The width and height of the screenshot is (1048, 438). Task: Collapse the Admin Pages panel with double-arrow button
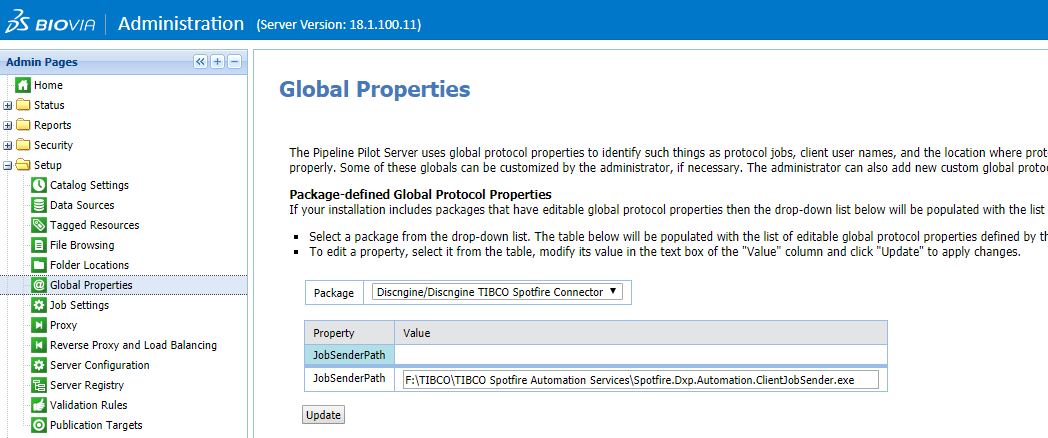coord(200,62)
